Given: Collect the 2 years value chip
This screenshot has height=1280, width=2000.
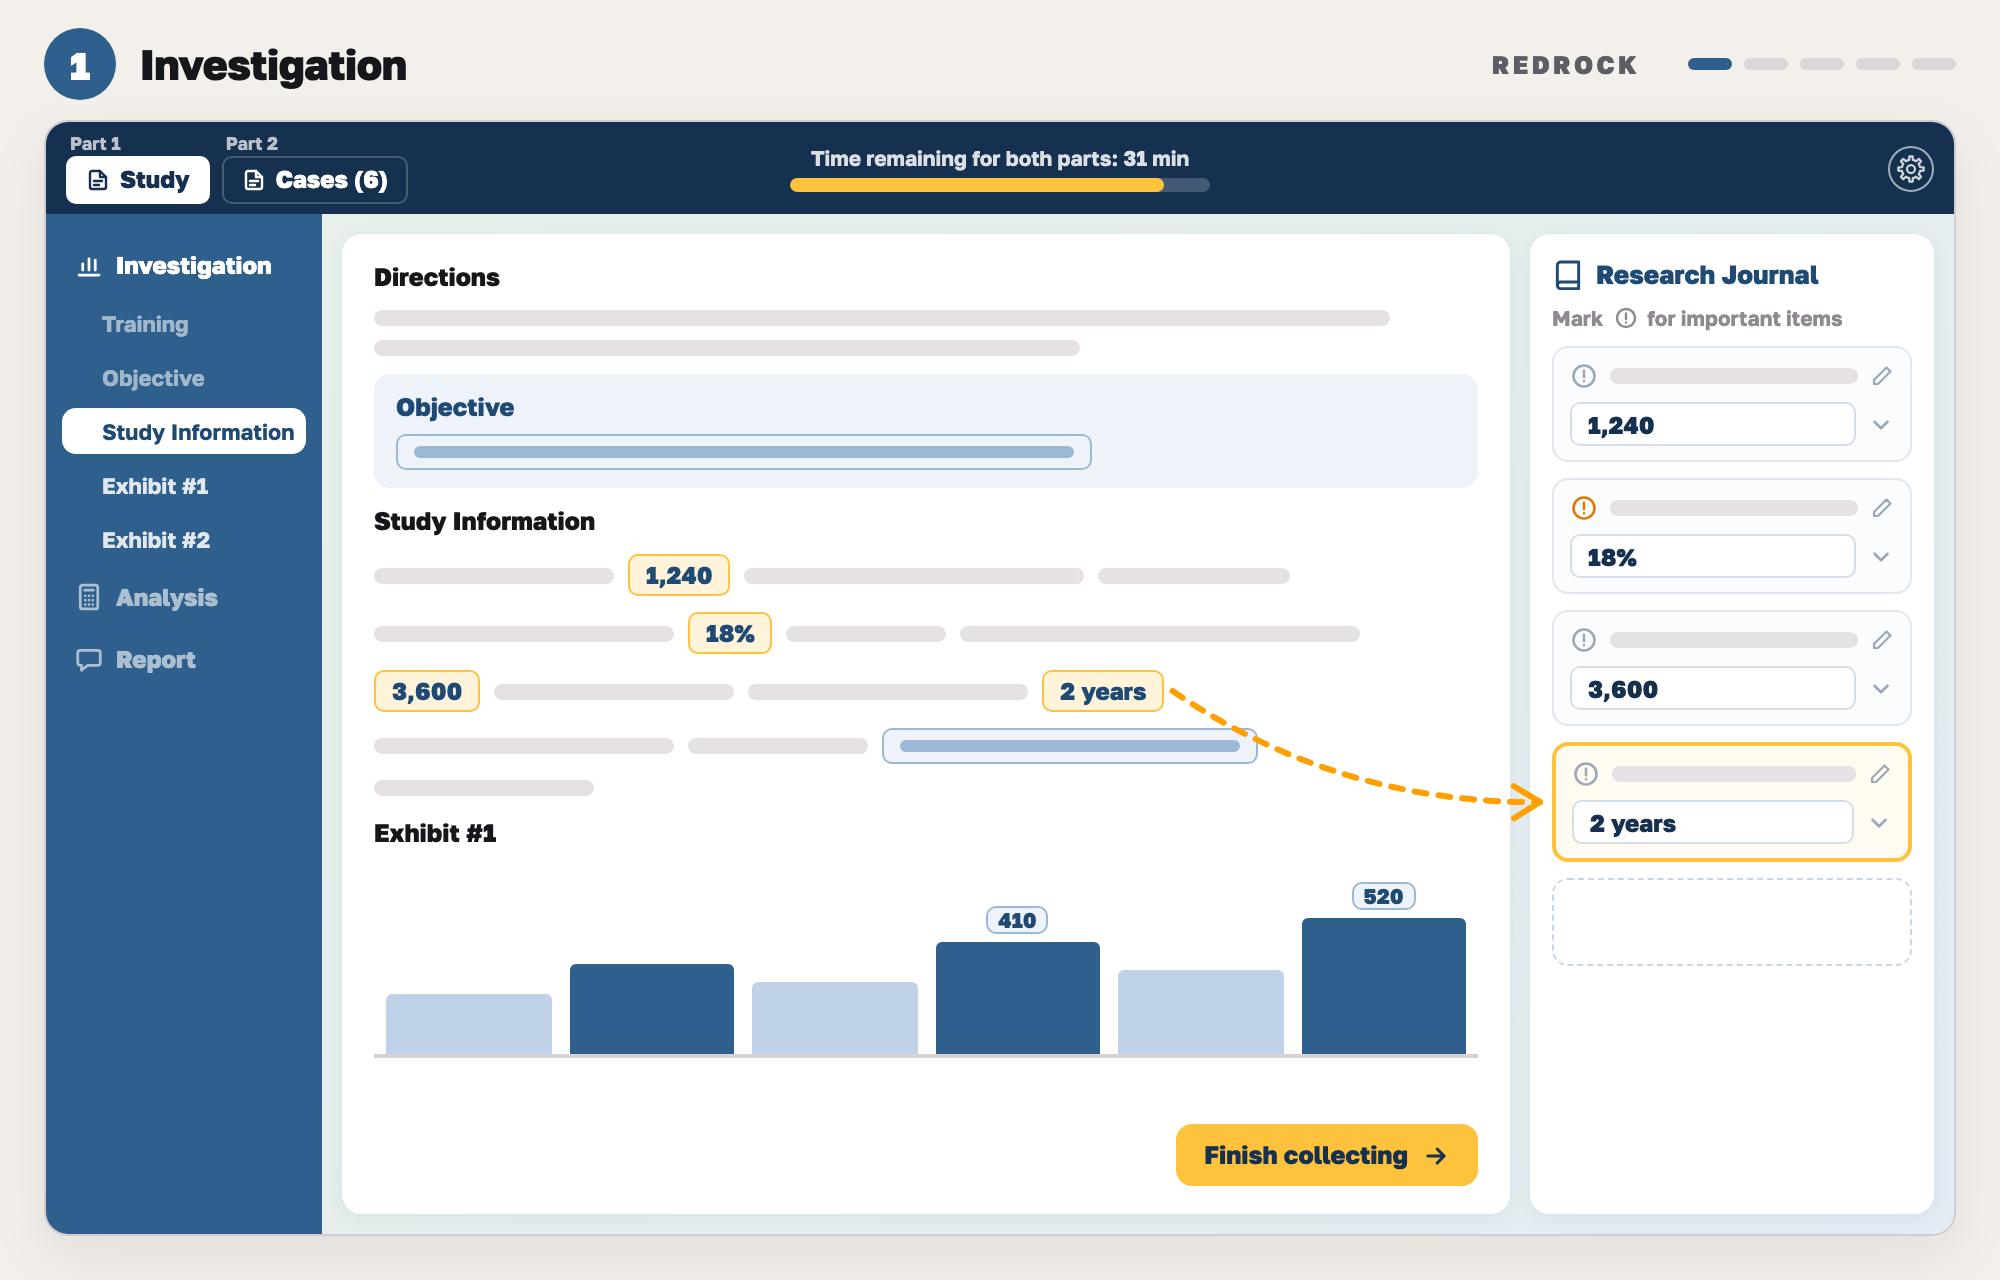Looking at the screenshot, I should pyautogui.click(x=1103, y=691).
